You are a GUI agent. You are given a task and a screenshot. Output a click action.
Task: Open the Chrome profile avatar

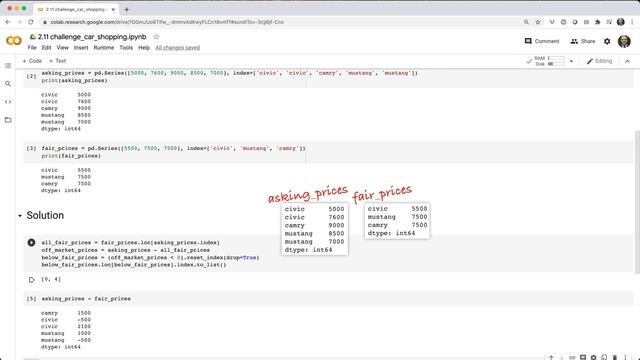pos(621,22)
